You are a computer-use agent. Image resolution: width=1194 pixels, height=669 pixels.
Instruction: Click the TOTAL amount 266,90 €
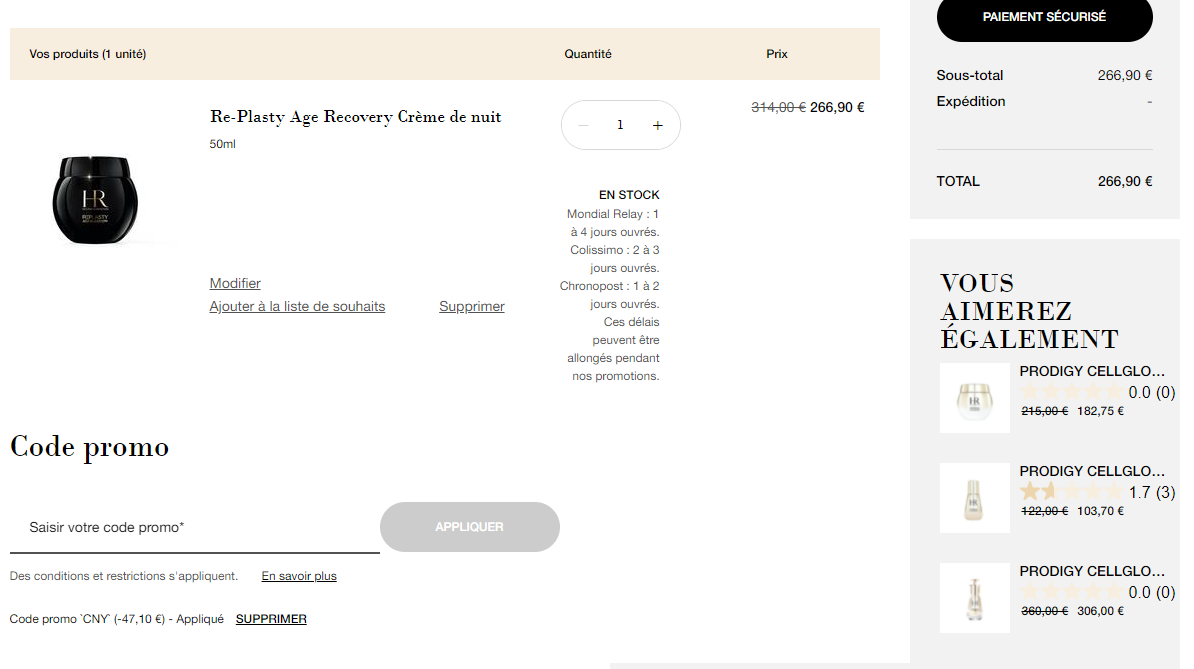pyautogui.click(x=1125, y=181)
